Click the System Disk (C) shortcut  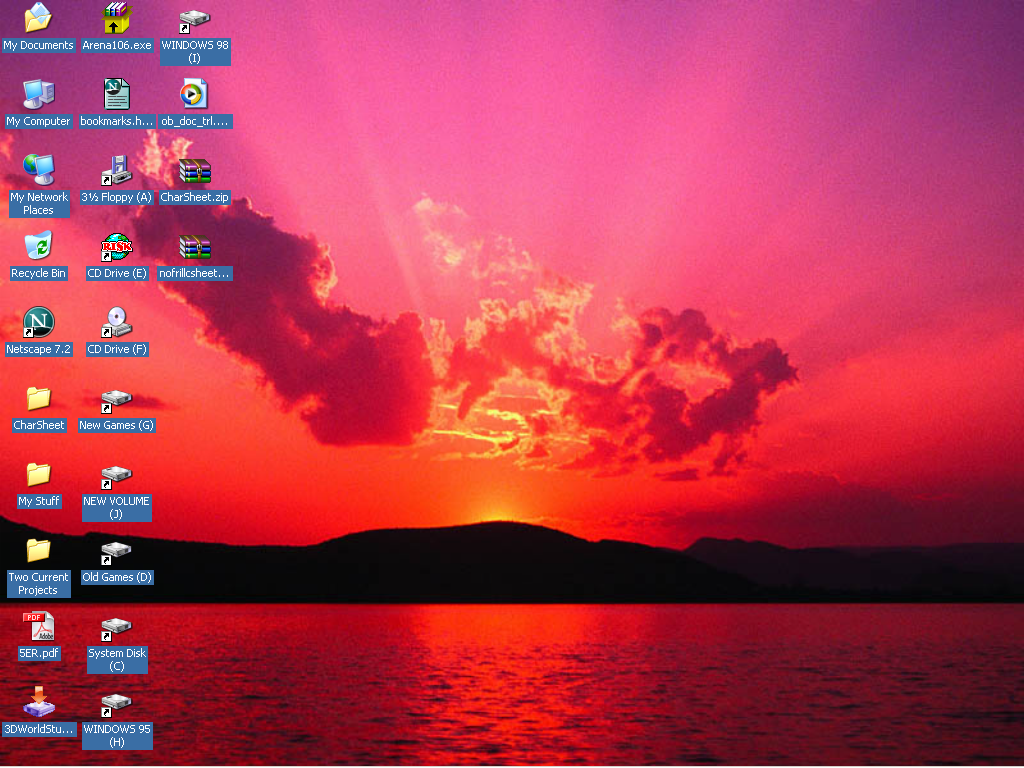117,628
